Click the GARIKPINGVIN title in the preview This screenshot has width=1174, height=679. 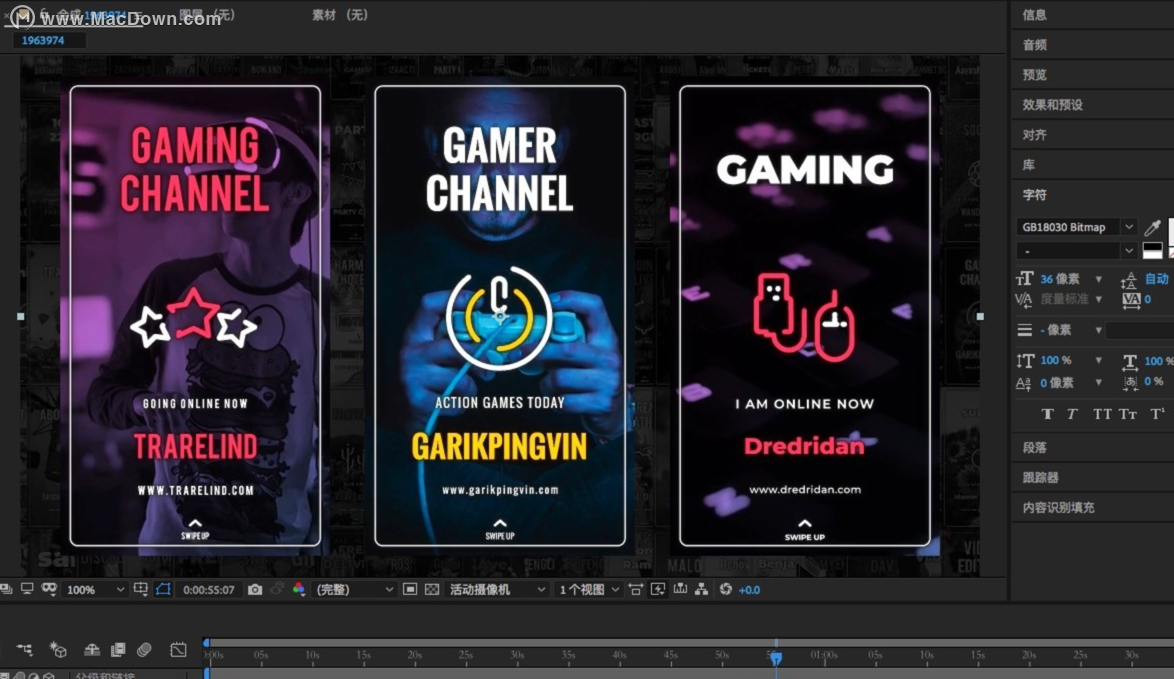[499, 447]
